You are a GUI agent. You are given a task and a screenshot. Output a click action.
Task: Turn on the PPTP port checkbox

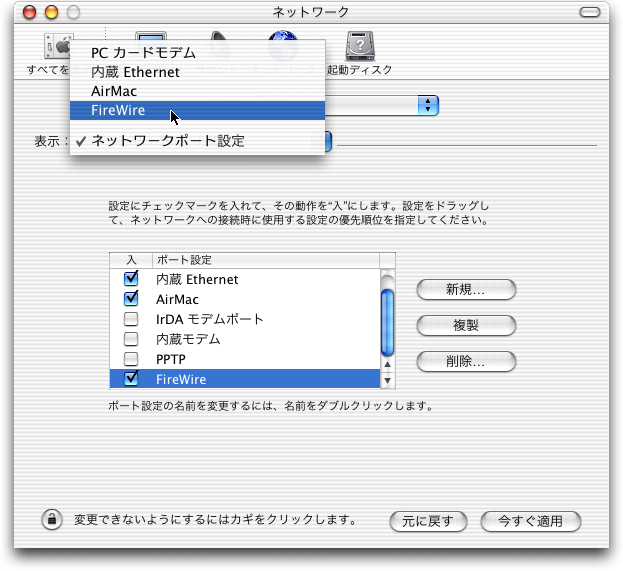(131, 359)
